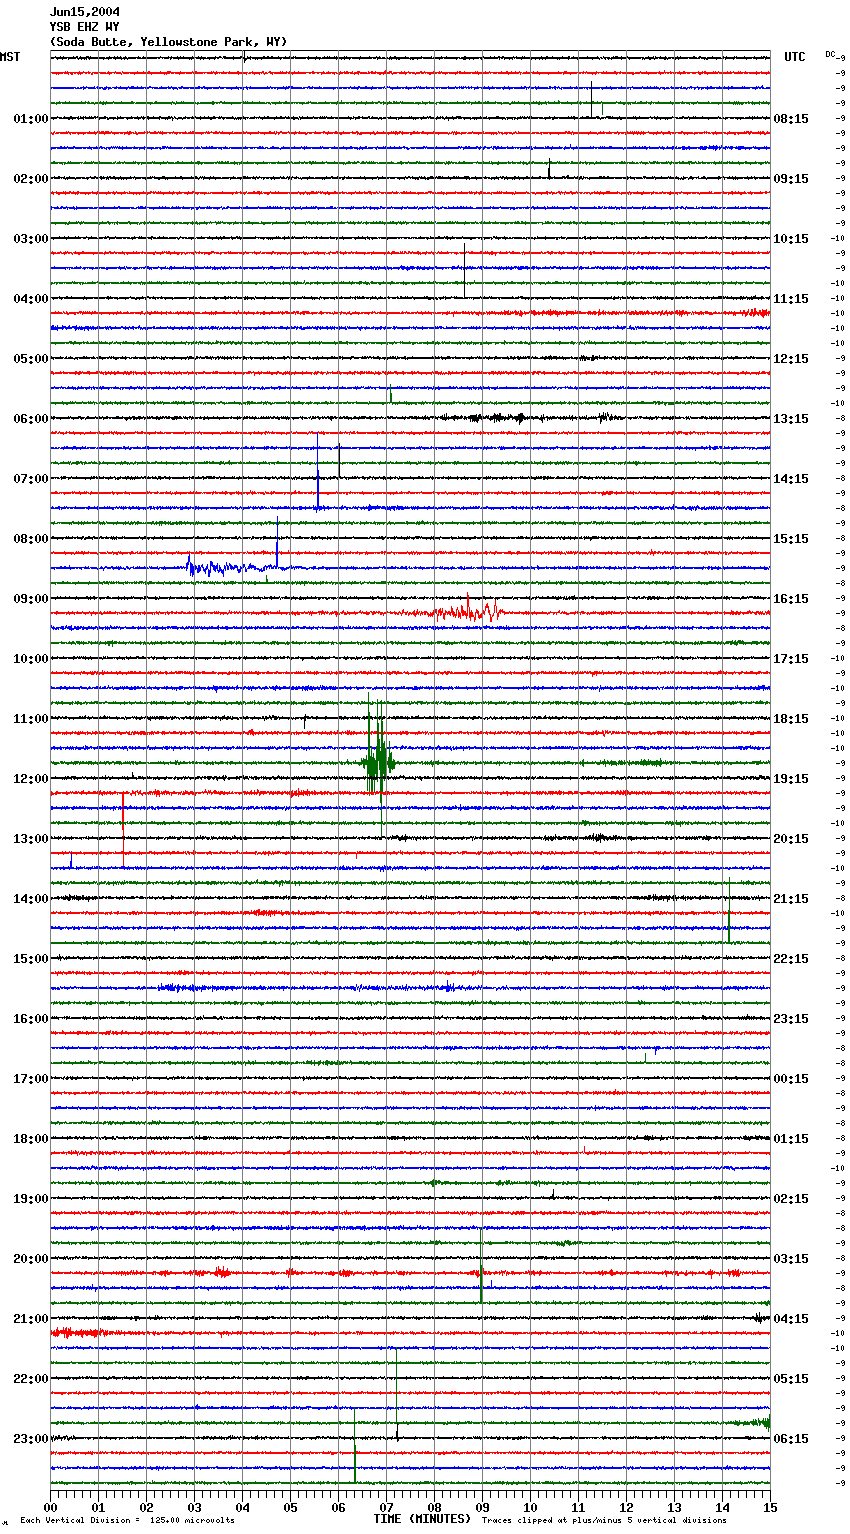This screenshot has width=850, height=1534.
Task: Select the 05:00 MST row label
Action: 31,359
